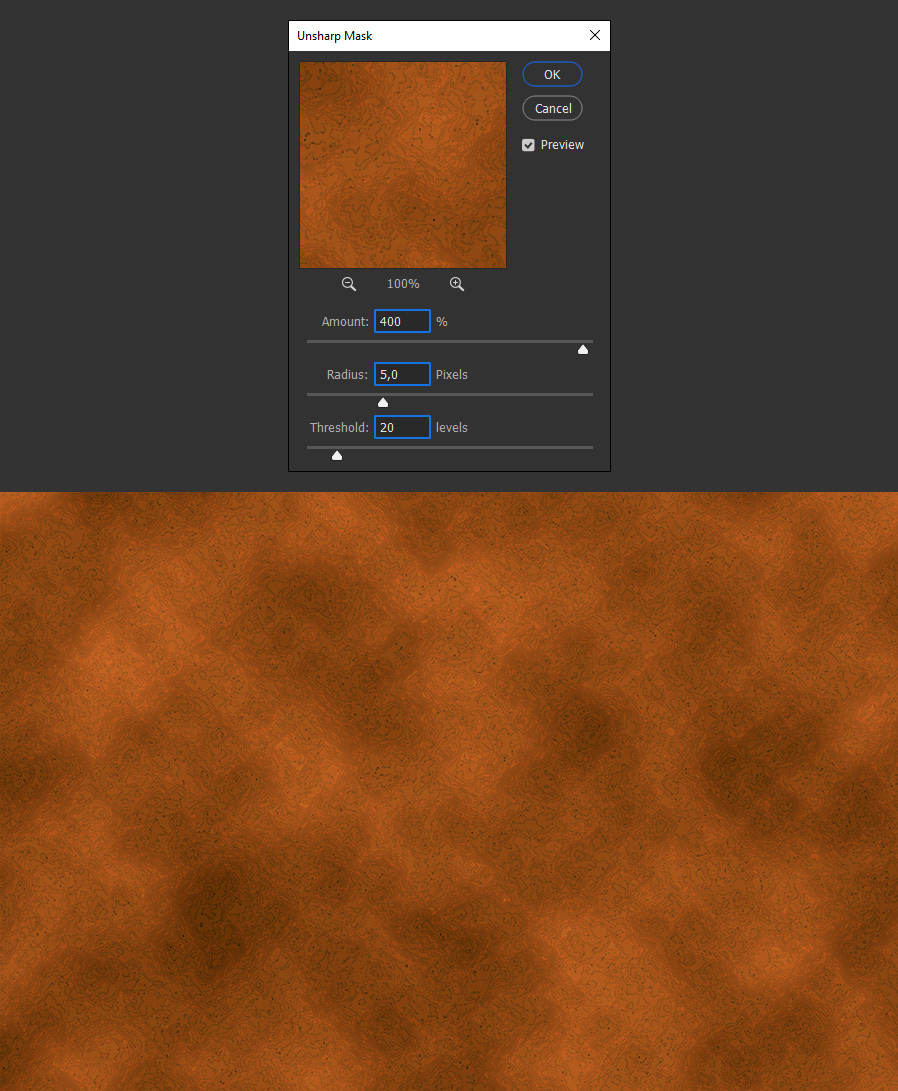Image resolution: width=898 pixels, height=1091 pixels.
Task: Confirm with the OK button
Action: click(552, 74)
